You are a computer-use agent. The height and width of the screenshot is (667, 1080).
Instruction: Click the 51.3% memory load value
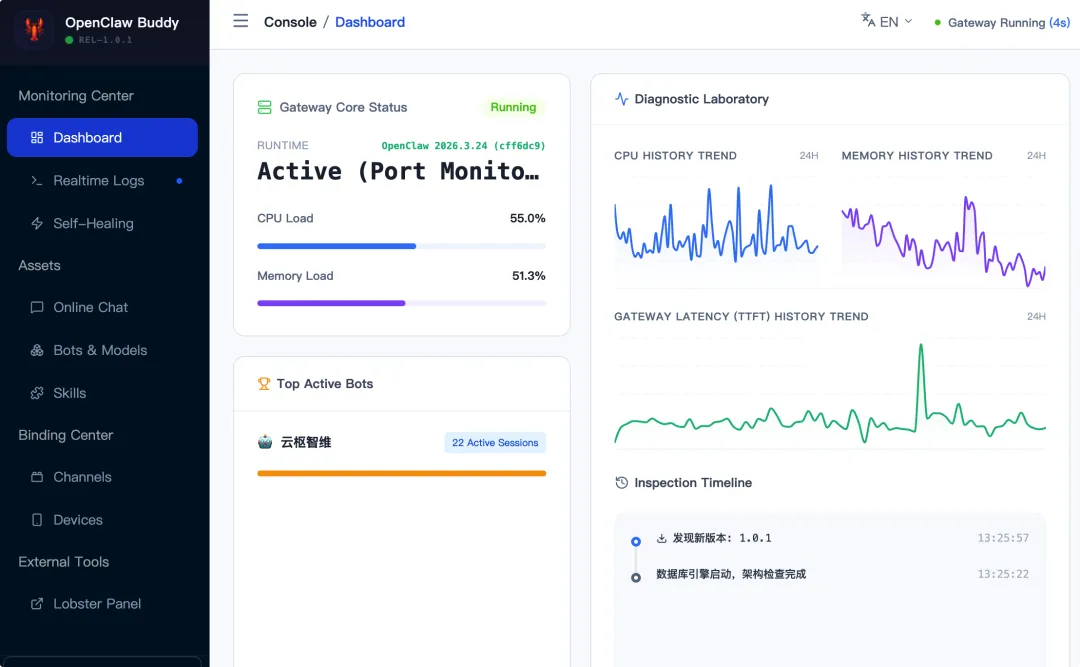(528, 276)
